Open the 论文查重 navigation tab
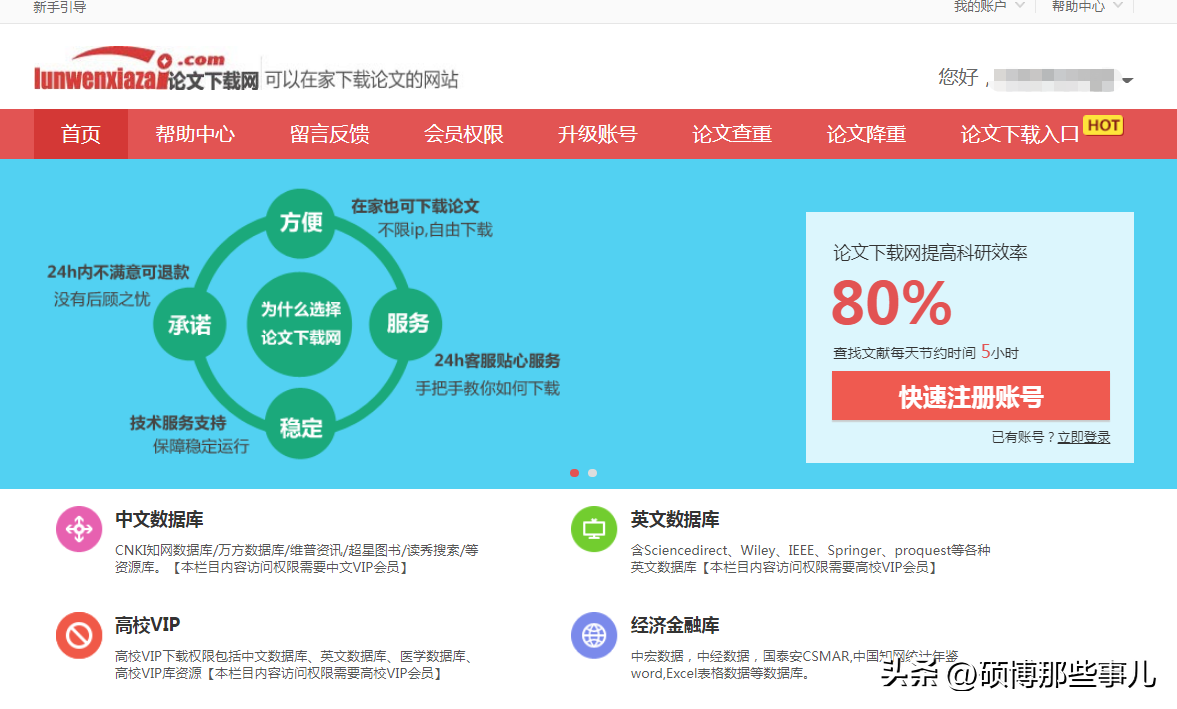Image resolution: width=1177 pixels, height=709 pixels. (731, 134)
